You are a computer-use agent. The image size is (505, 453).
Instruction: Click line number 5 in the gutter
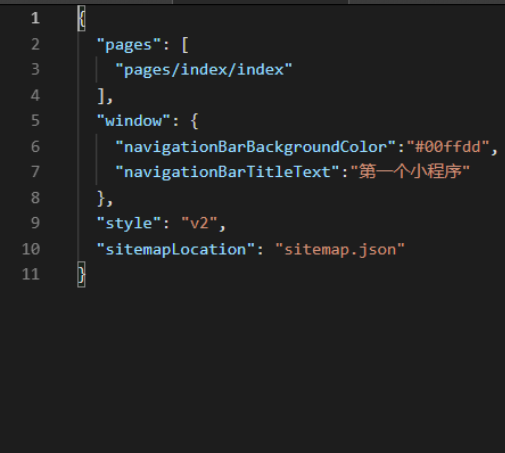(35, 121)
